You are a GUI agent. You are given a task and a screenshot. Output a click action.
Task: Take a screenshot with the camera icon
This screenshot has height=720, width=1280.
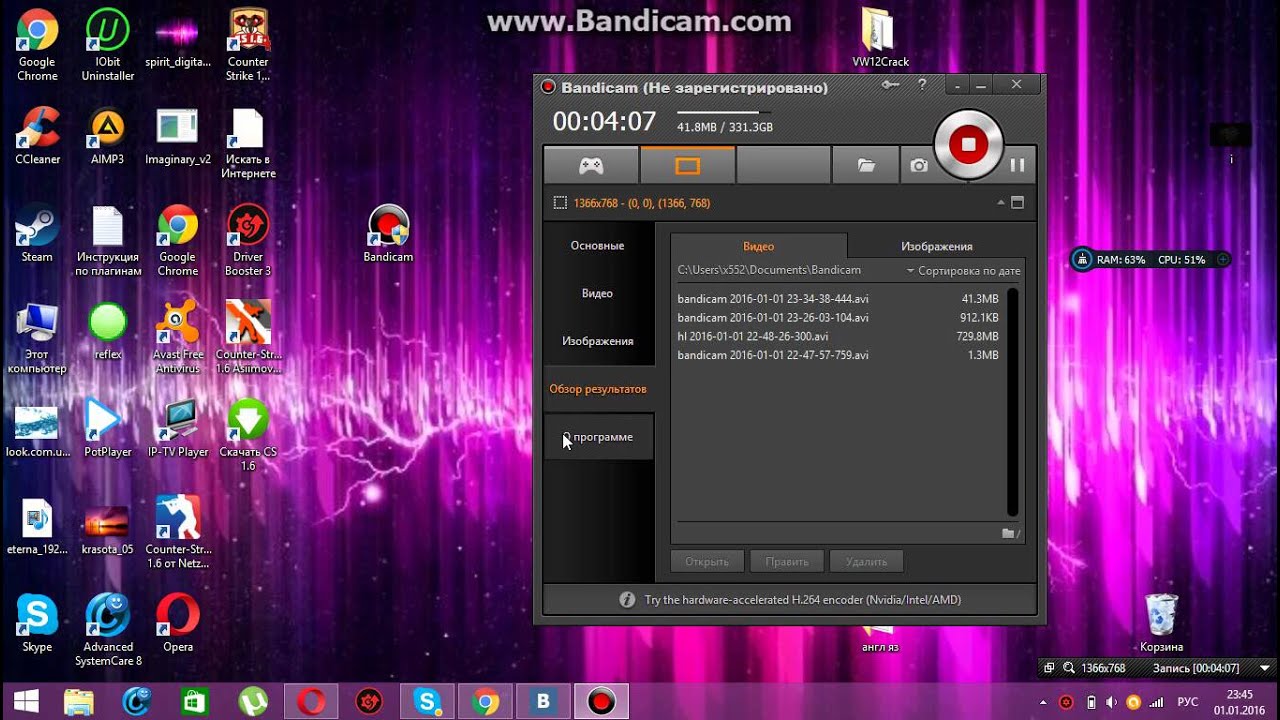[x=918, y=166]
